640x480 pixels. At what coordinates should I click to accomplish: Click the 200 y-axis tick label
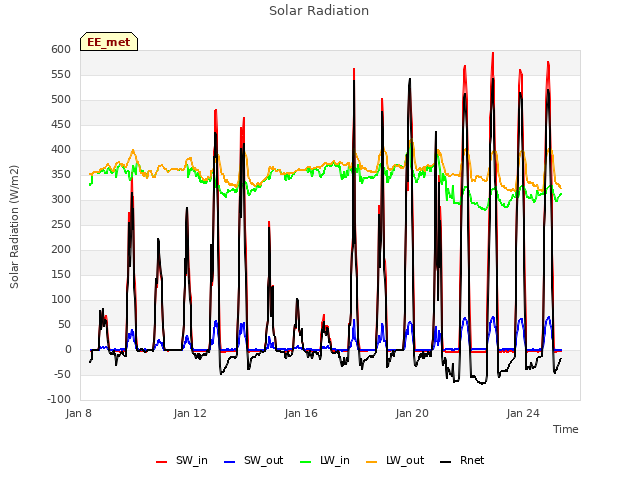coord(61,250)
